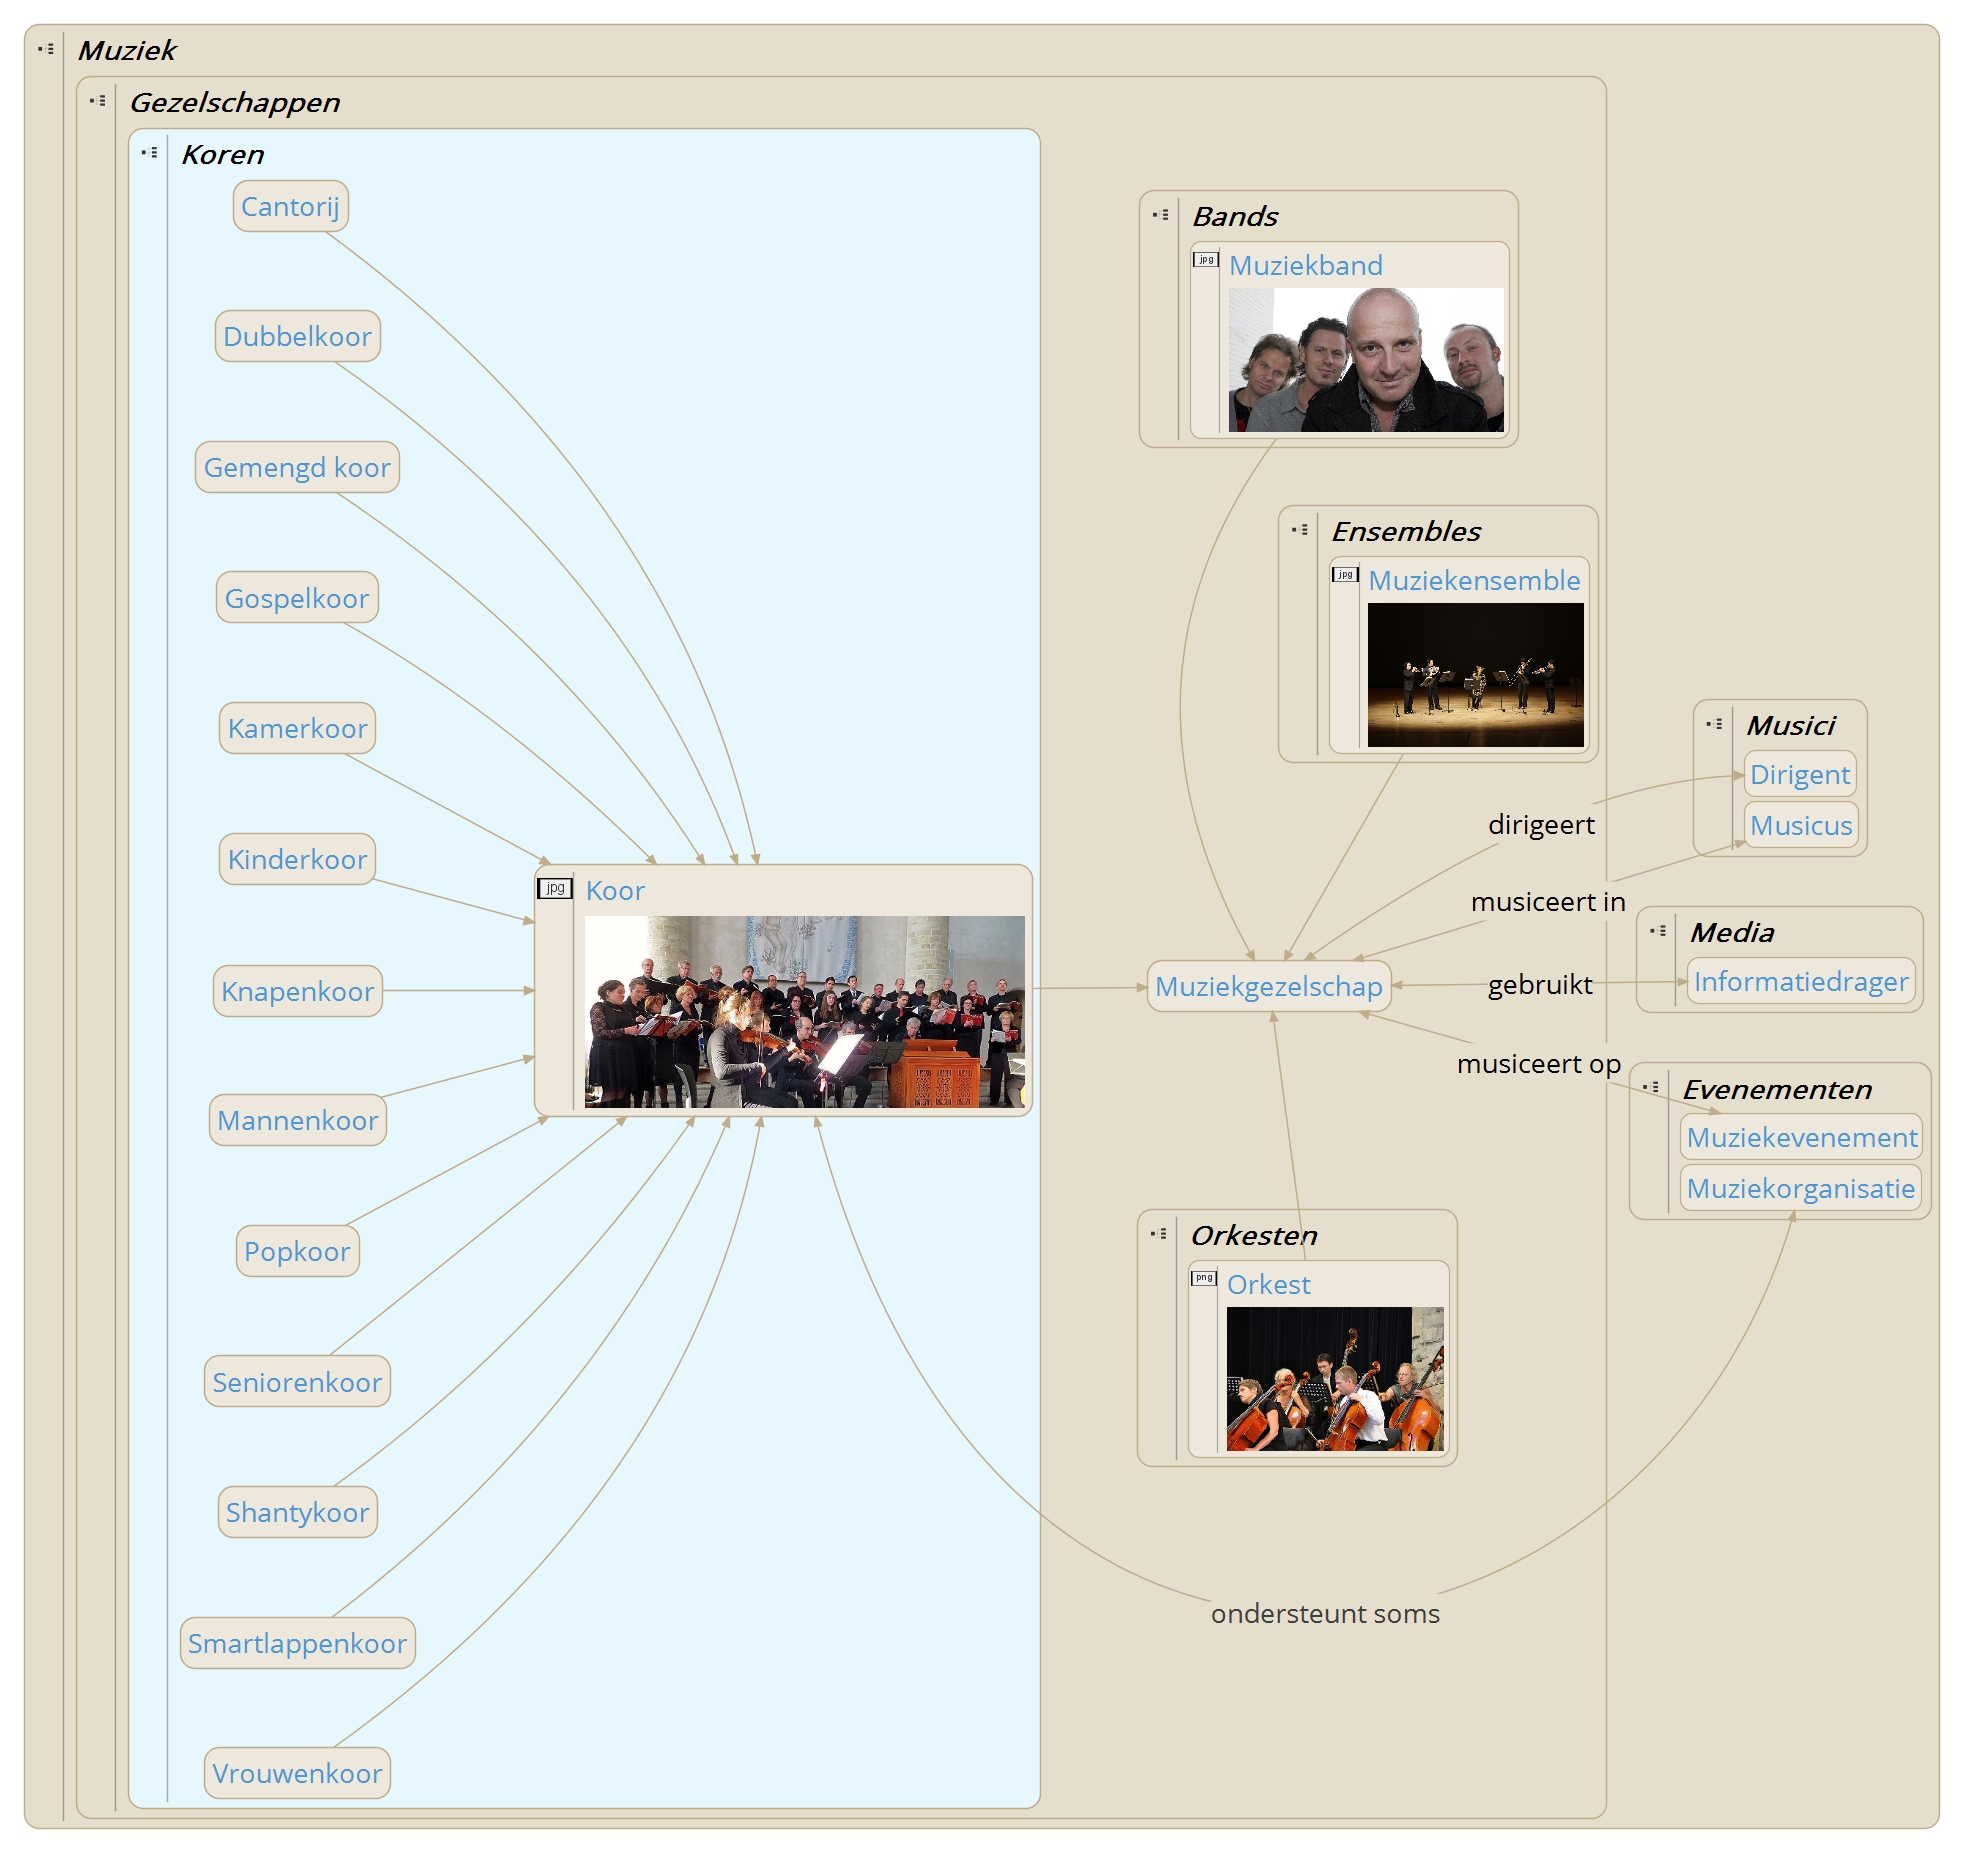Open the Muziekgezelschap node
The width and height of the screenshot is (1965, 1853).
(1268, 987)
